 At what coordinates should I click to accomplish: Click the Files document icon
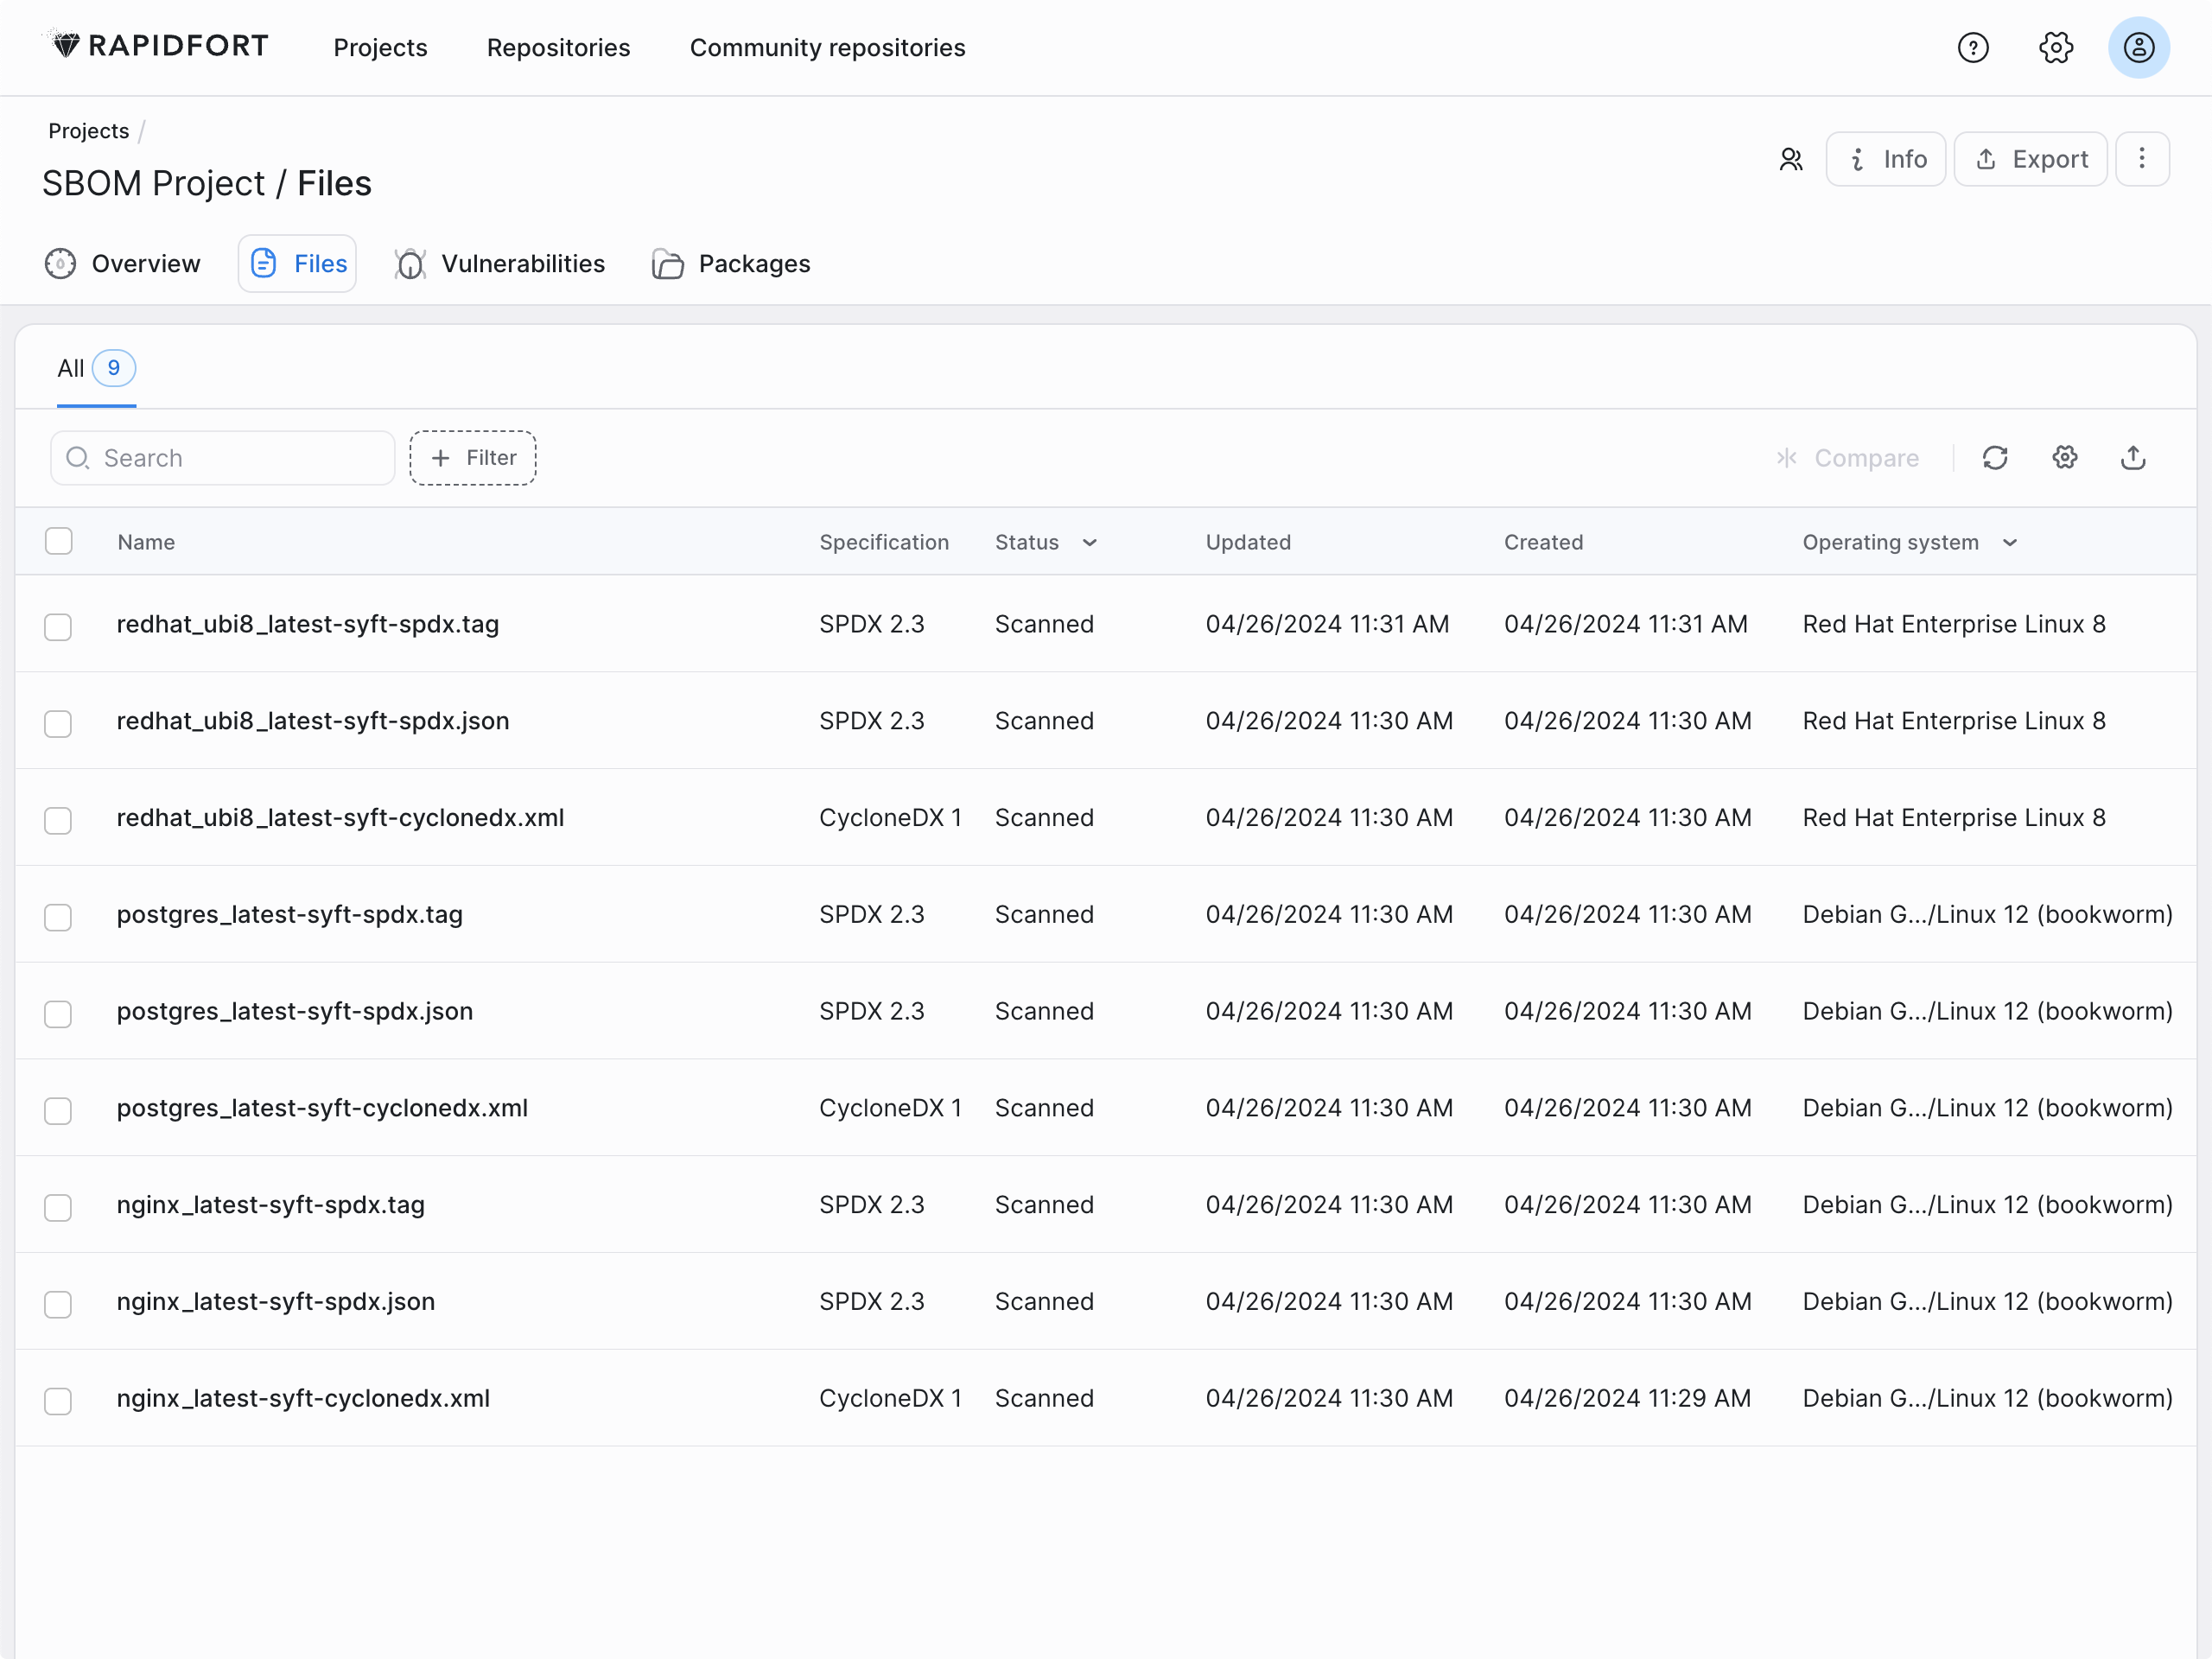pyautogui.click(x=263, y=263)
